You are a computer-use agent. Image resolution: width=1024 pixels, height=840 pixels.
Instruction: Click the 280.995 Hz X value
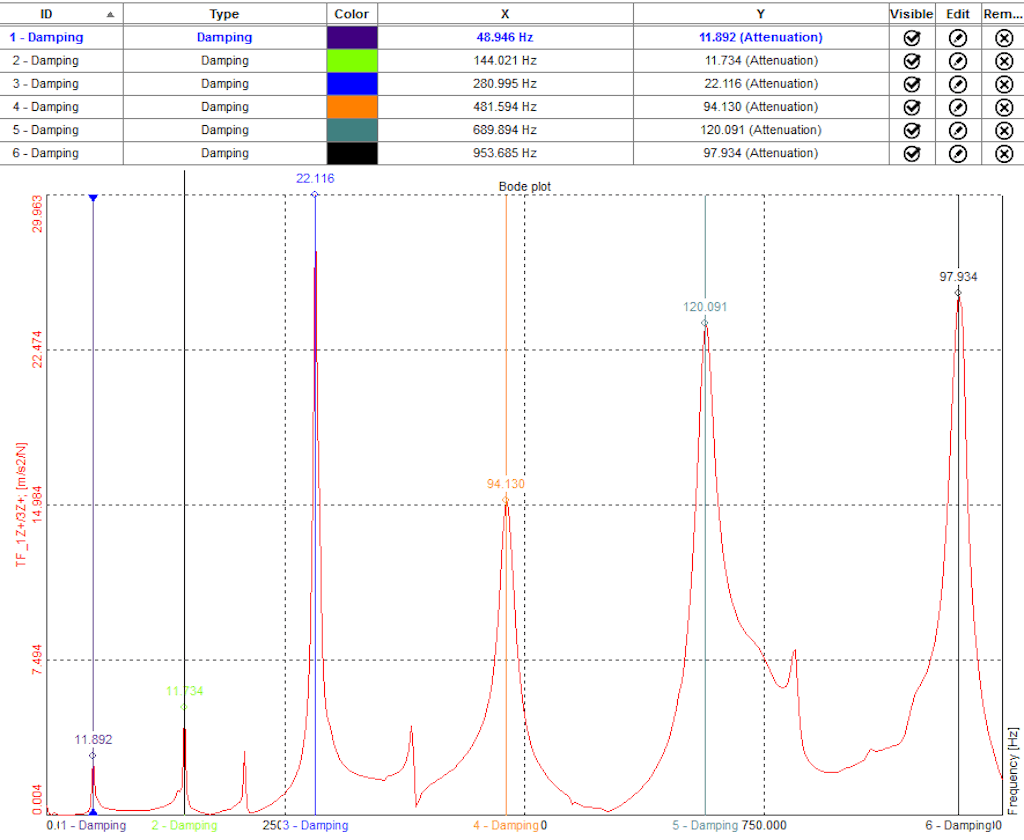point(505,84)
